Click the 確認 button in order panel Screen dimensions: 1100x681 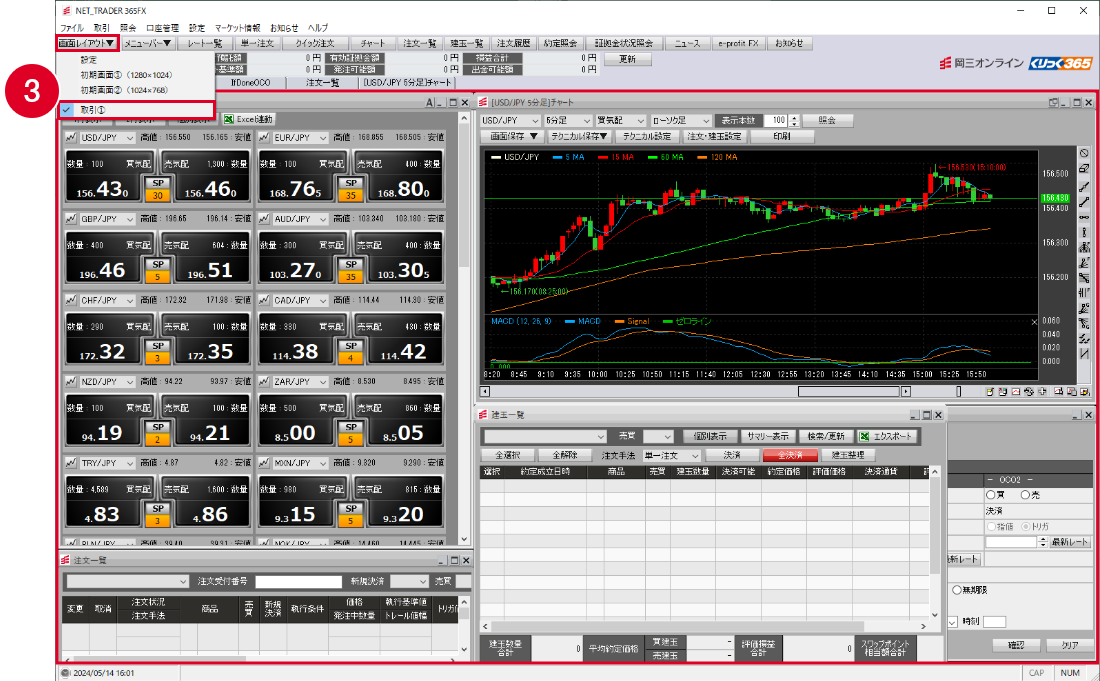(x=1016, y=645)
